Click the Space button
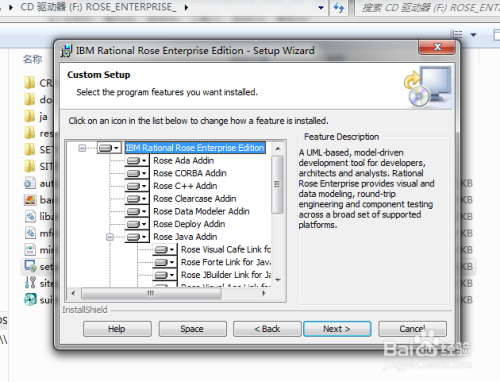Screen dimensions: 500x382 [x=192, y=329]
